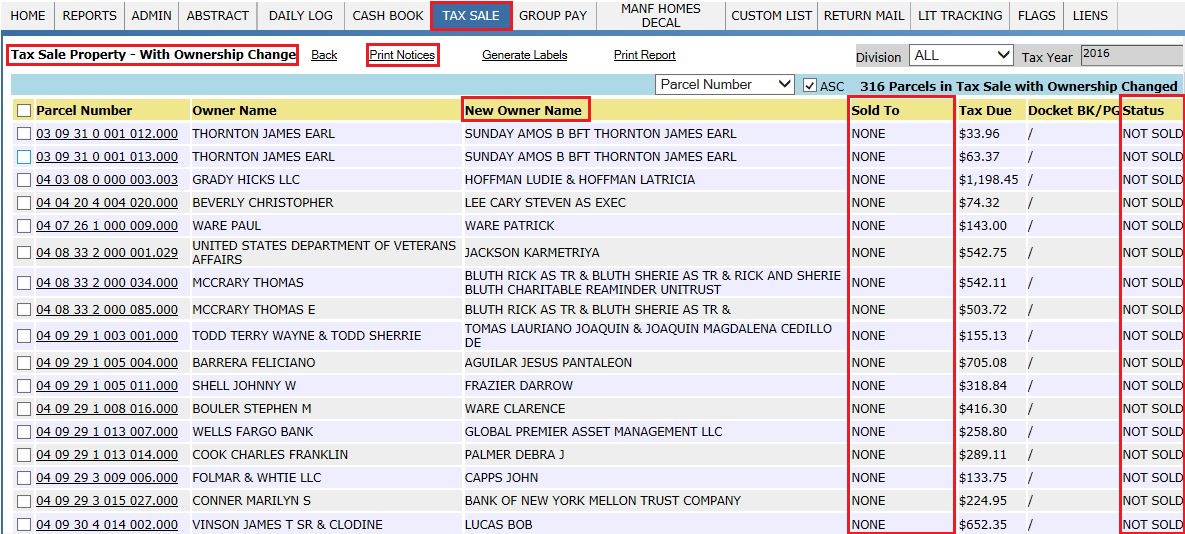Check the box for parcel 04 09 29 1 005 011.000
The height and width of the screenshot is (534, 1185).
click(x=24, y=386)
